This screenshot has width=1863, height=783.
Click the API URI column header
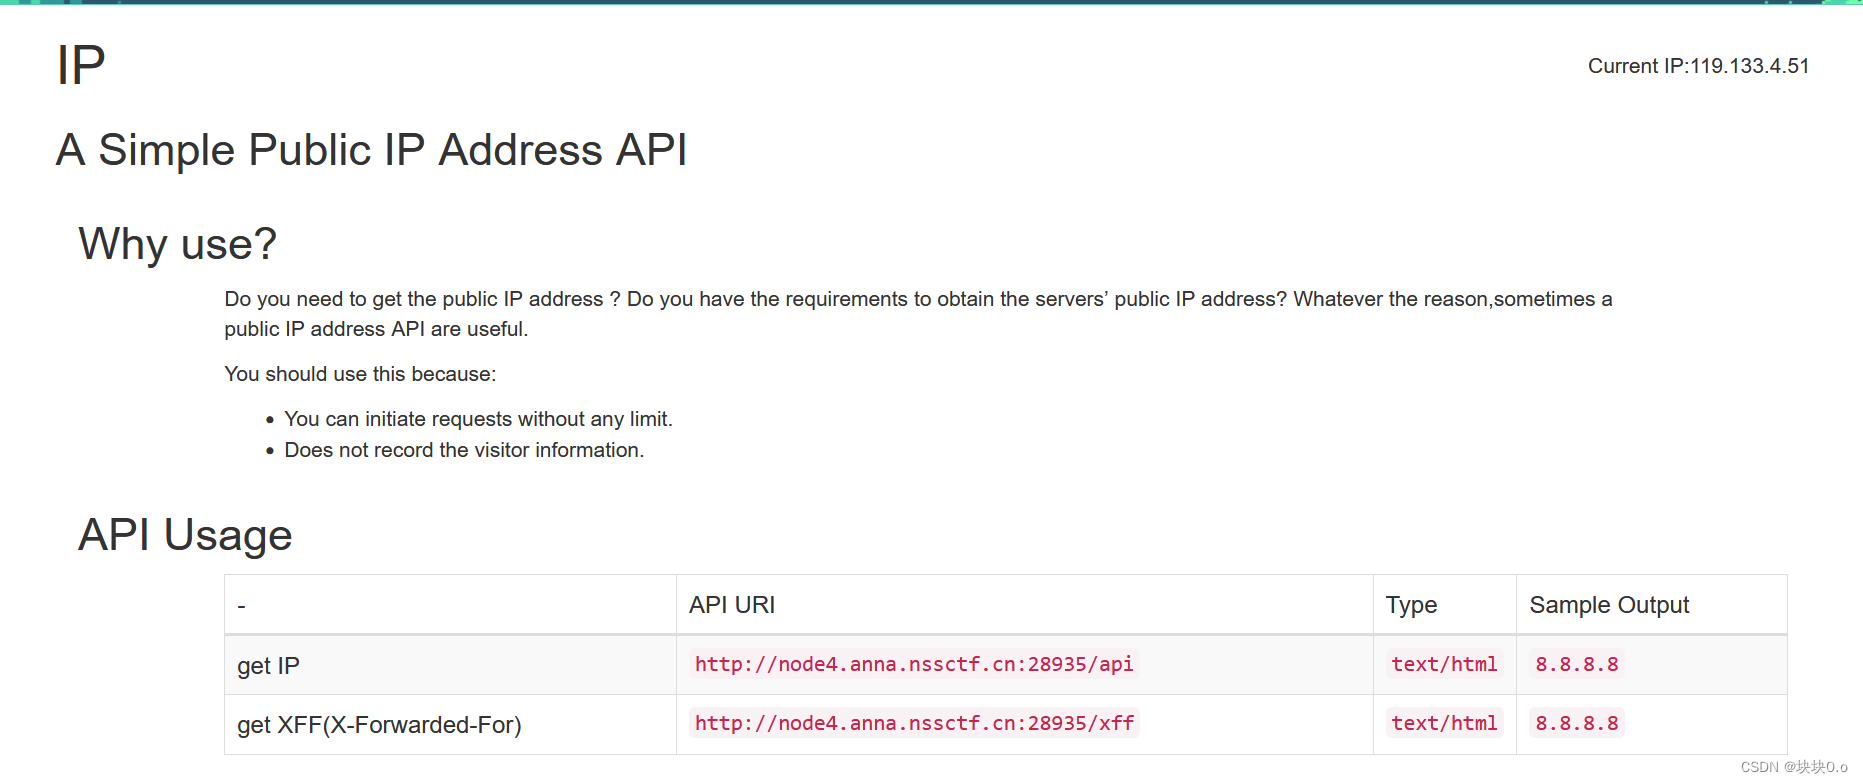[x=732, y=605]
